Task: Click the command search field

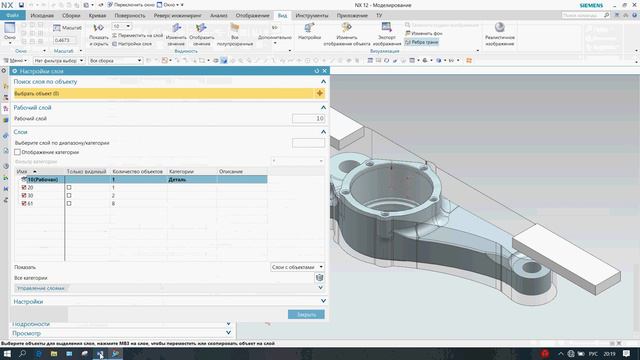Action: pyautogui.click(x=586, y=15)
